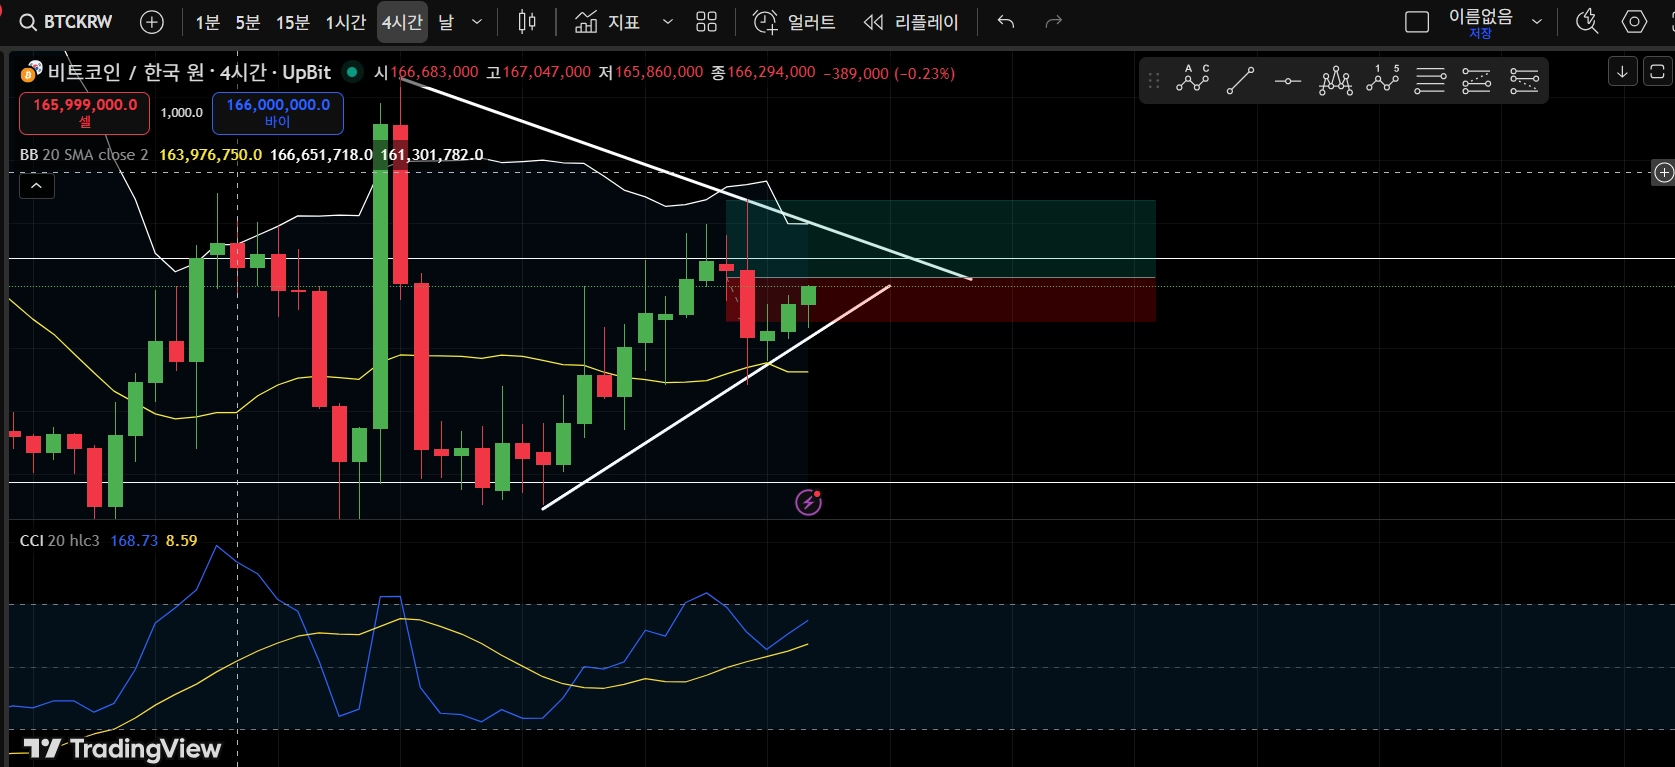
Task: Select the Elliott wave 1-5 drawing tool
Action: point(1383,80)
